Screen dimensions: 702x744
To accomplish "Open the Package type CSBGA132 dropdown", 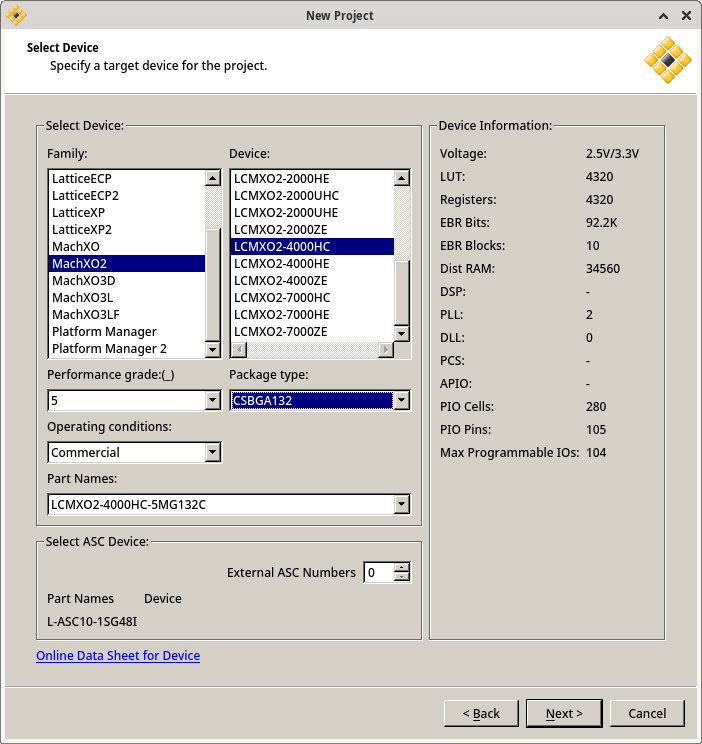I will 402,400.
